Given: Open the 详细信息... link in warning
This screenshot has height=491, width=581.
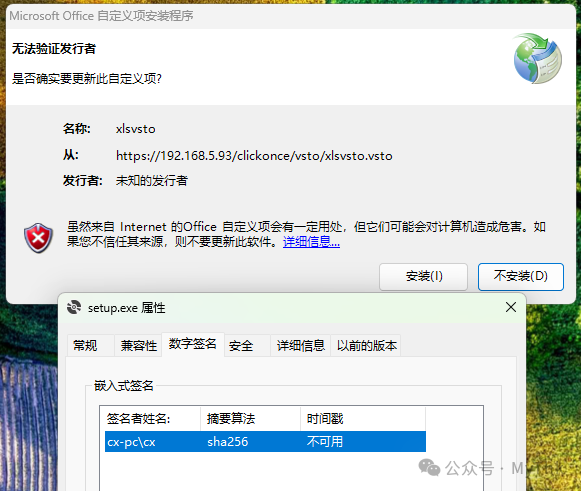Looking at the screenshot, I should [311, 242].
